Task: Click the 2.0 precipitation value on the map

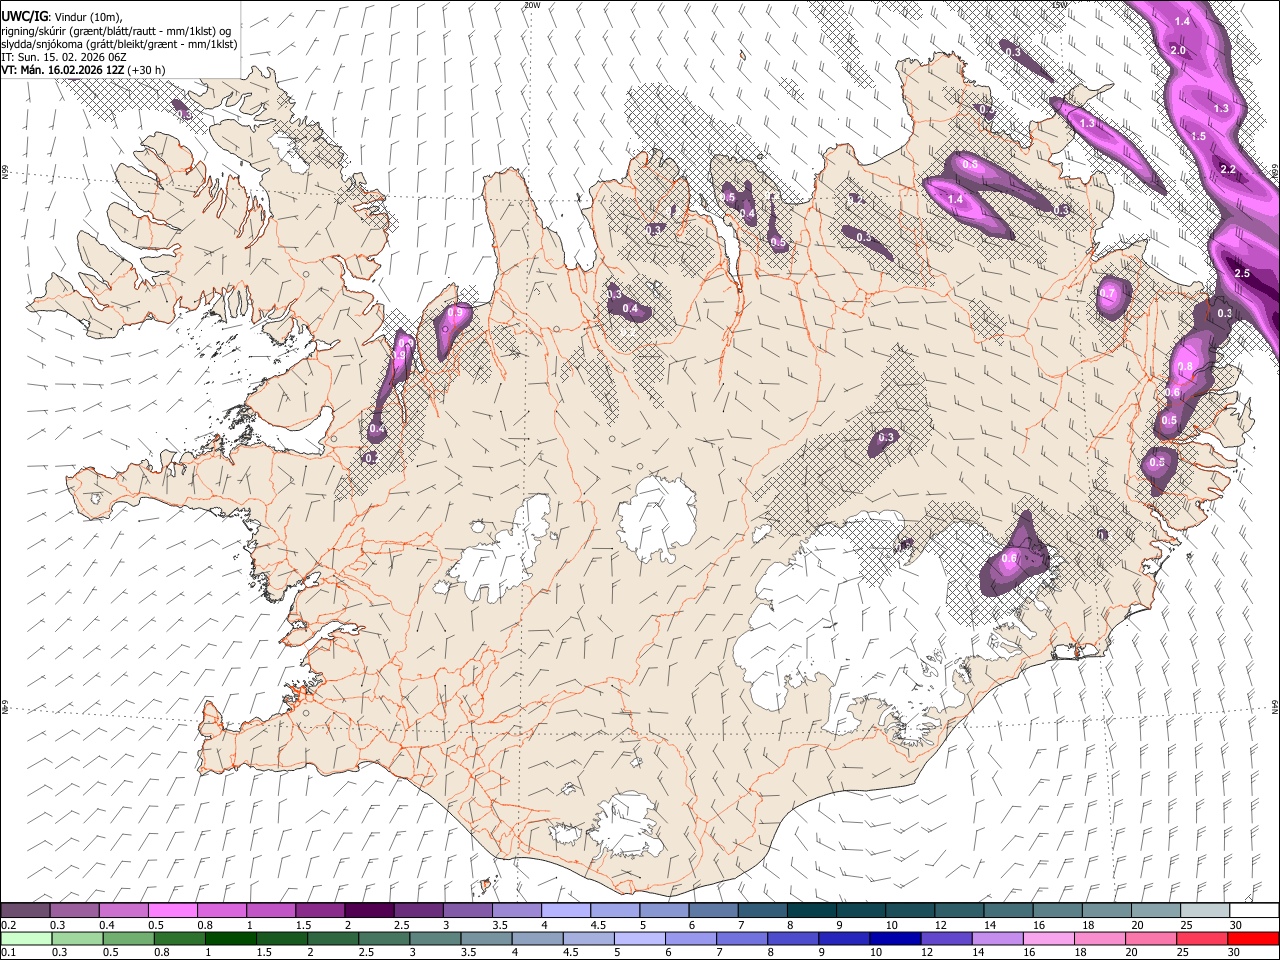Action: tap(1177, 50)
